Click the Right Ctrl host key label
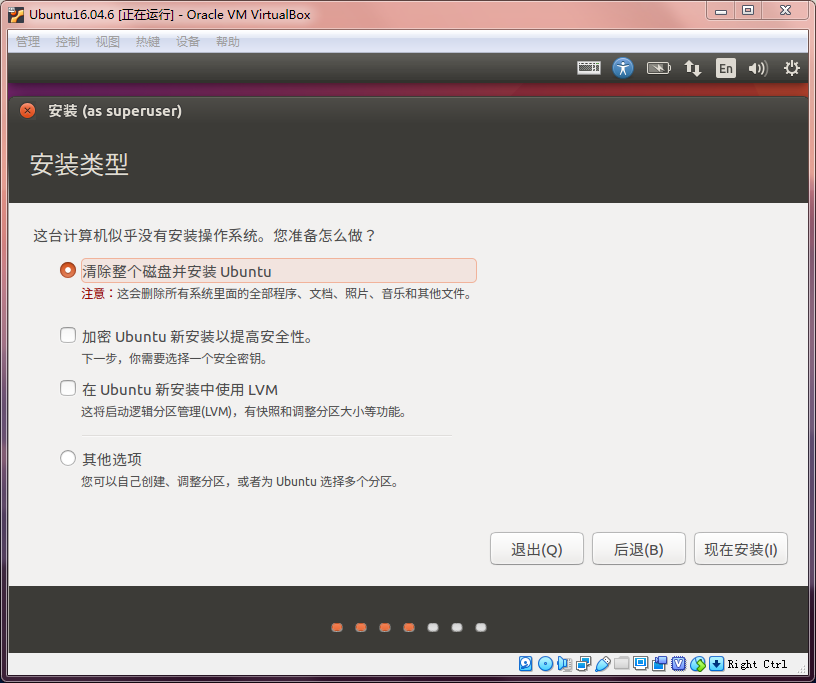This screenshot has width=816, height=683. 757,664
